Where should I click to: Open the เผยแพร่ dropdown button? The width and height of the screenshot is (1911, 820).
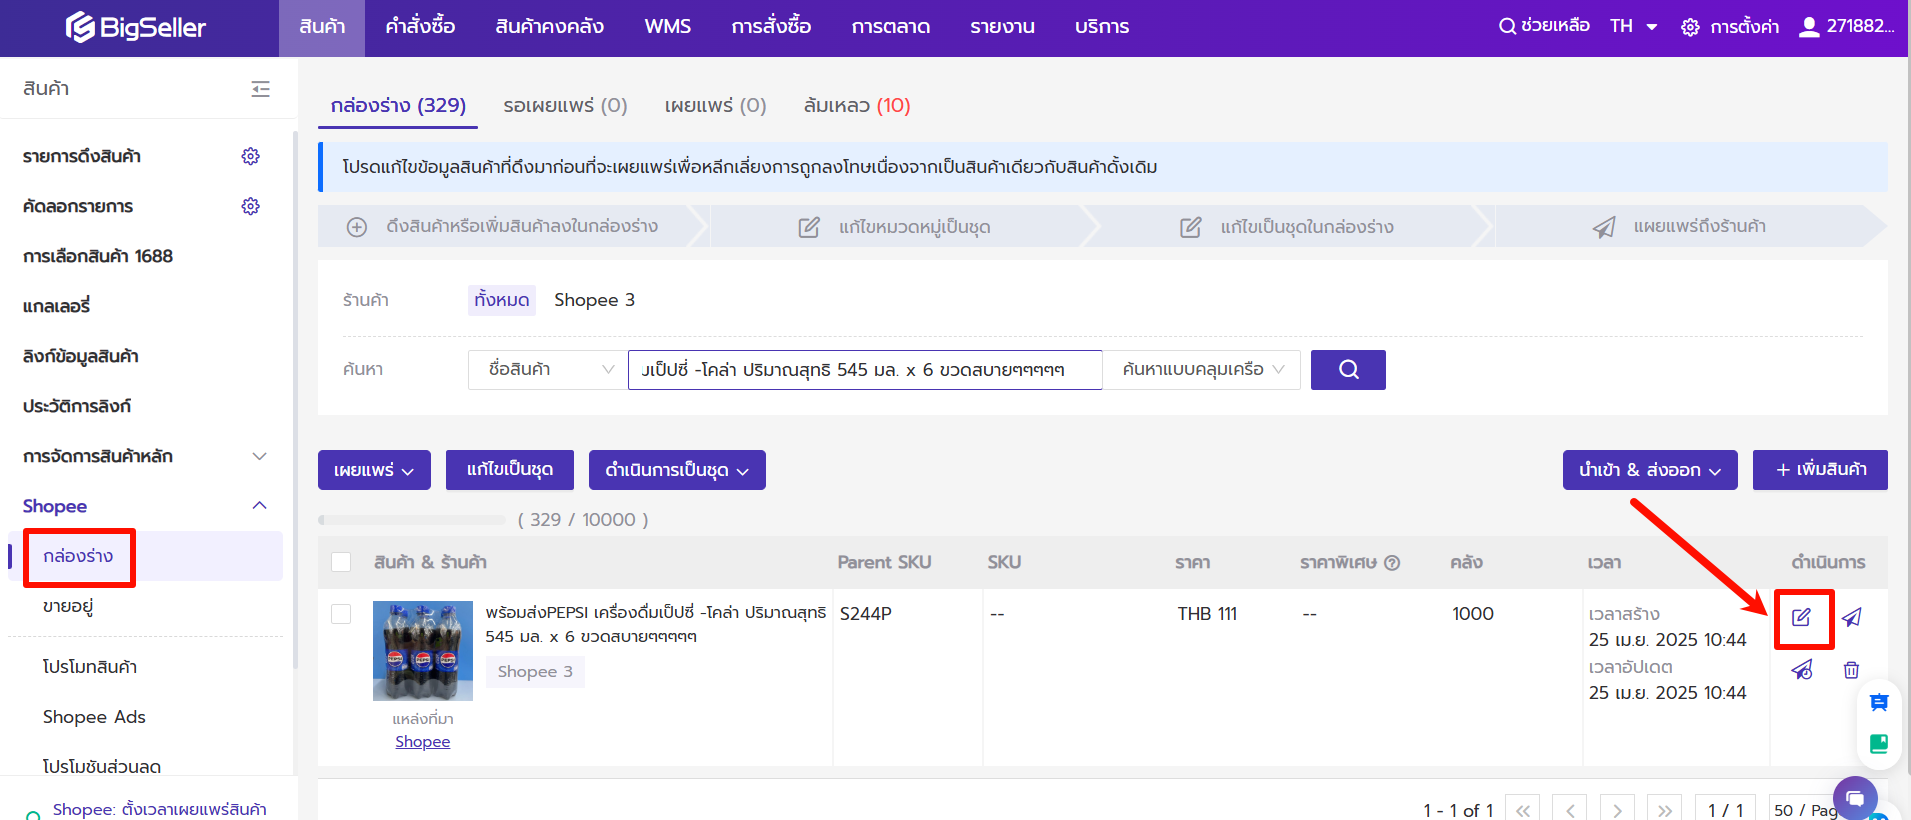click(x=374, y=470)
